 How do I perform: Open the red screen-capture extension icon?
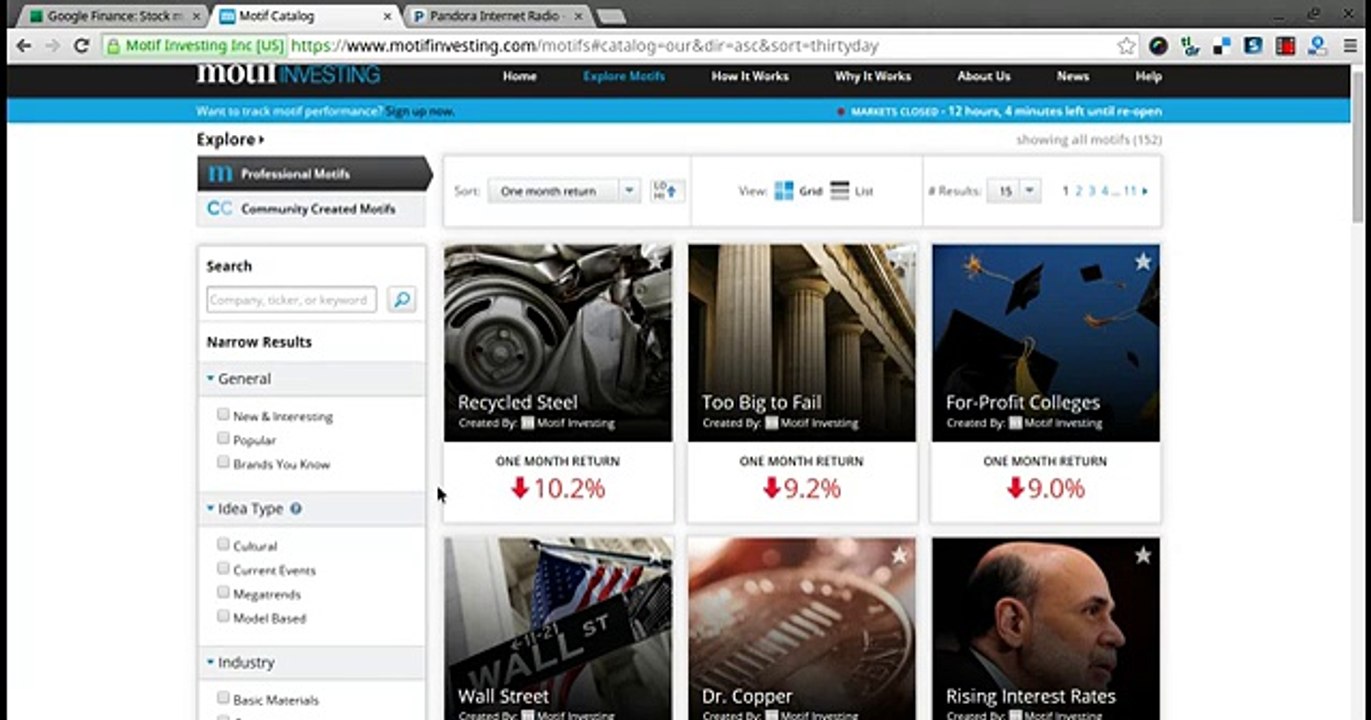point(1285,46)
